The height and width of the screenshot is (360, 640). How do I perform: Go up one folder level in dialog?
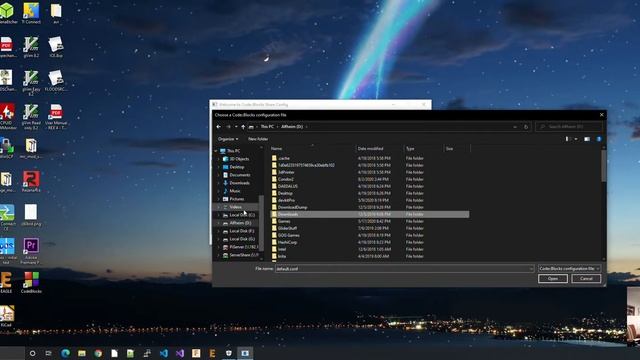coord(243,127)
